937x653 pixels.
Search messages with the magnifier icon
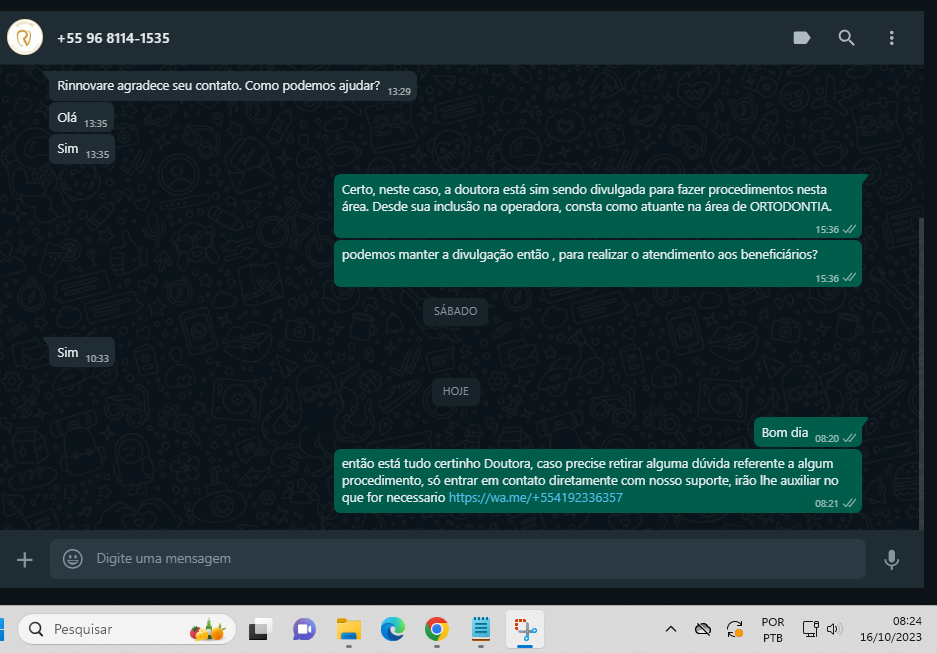[846, 38]
